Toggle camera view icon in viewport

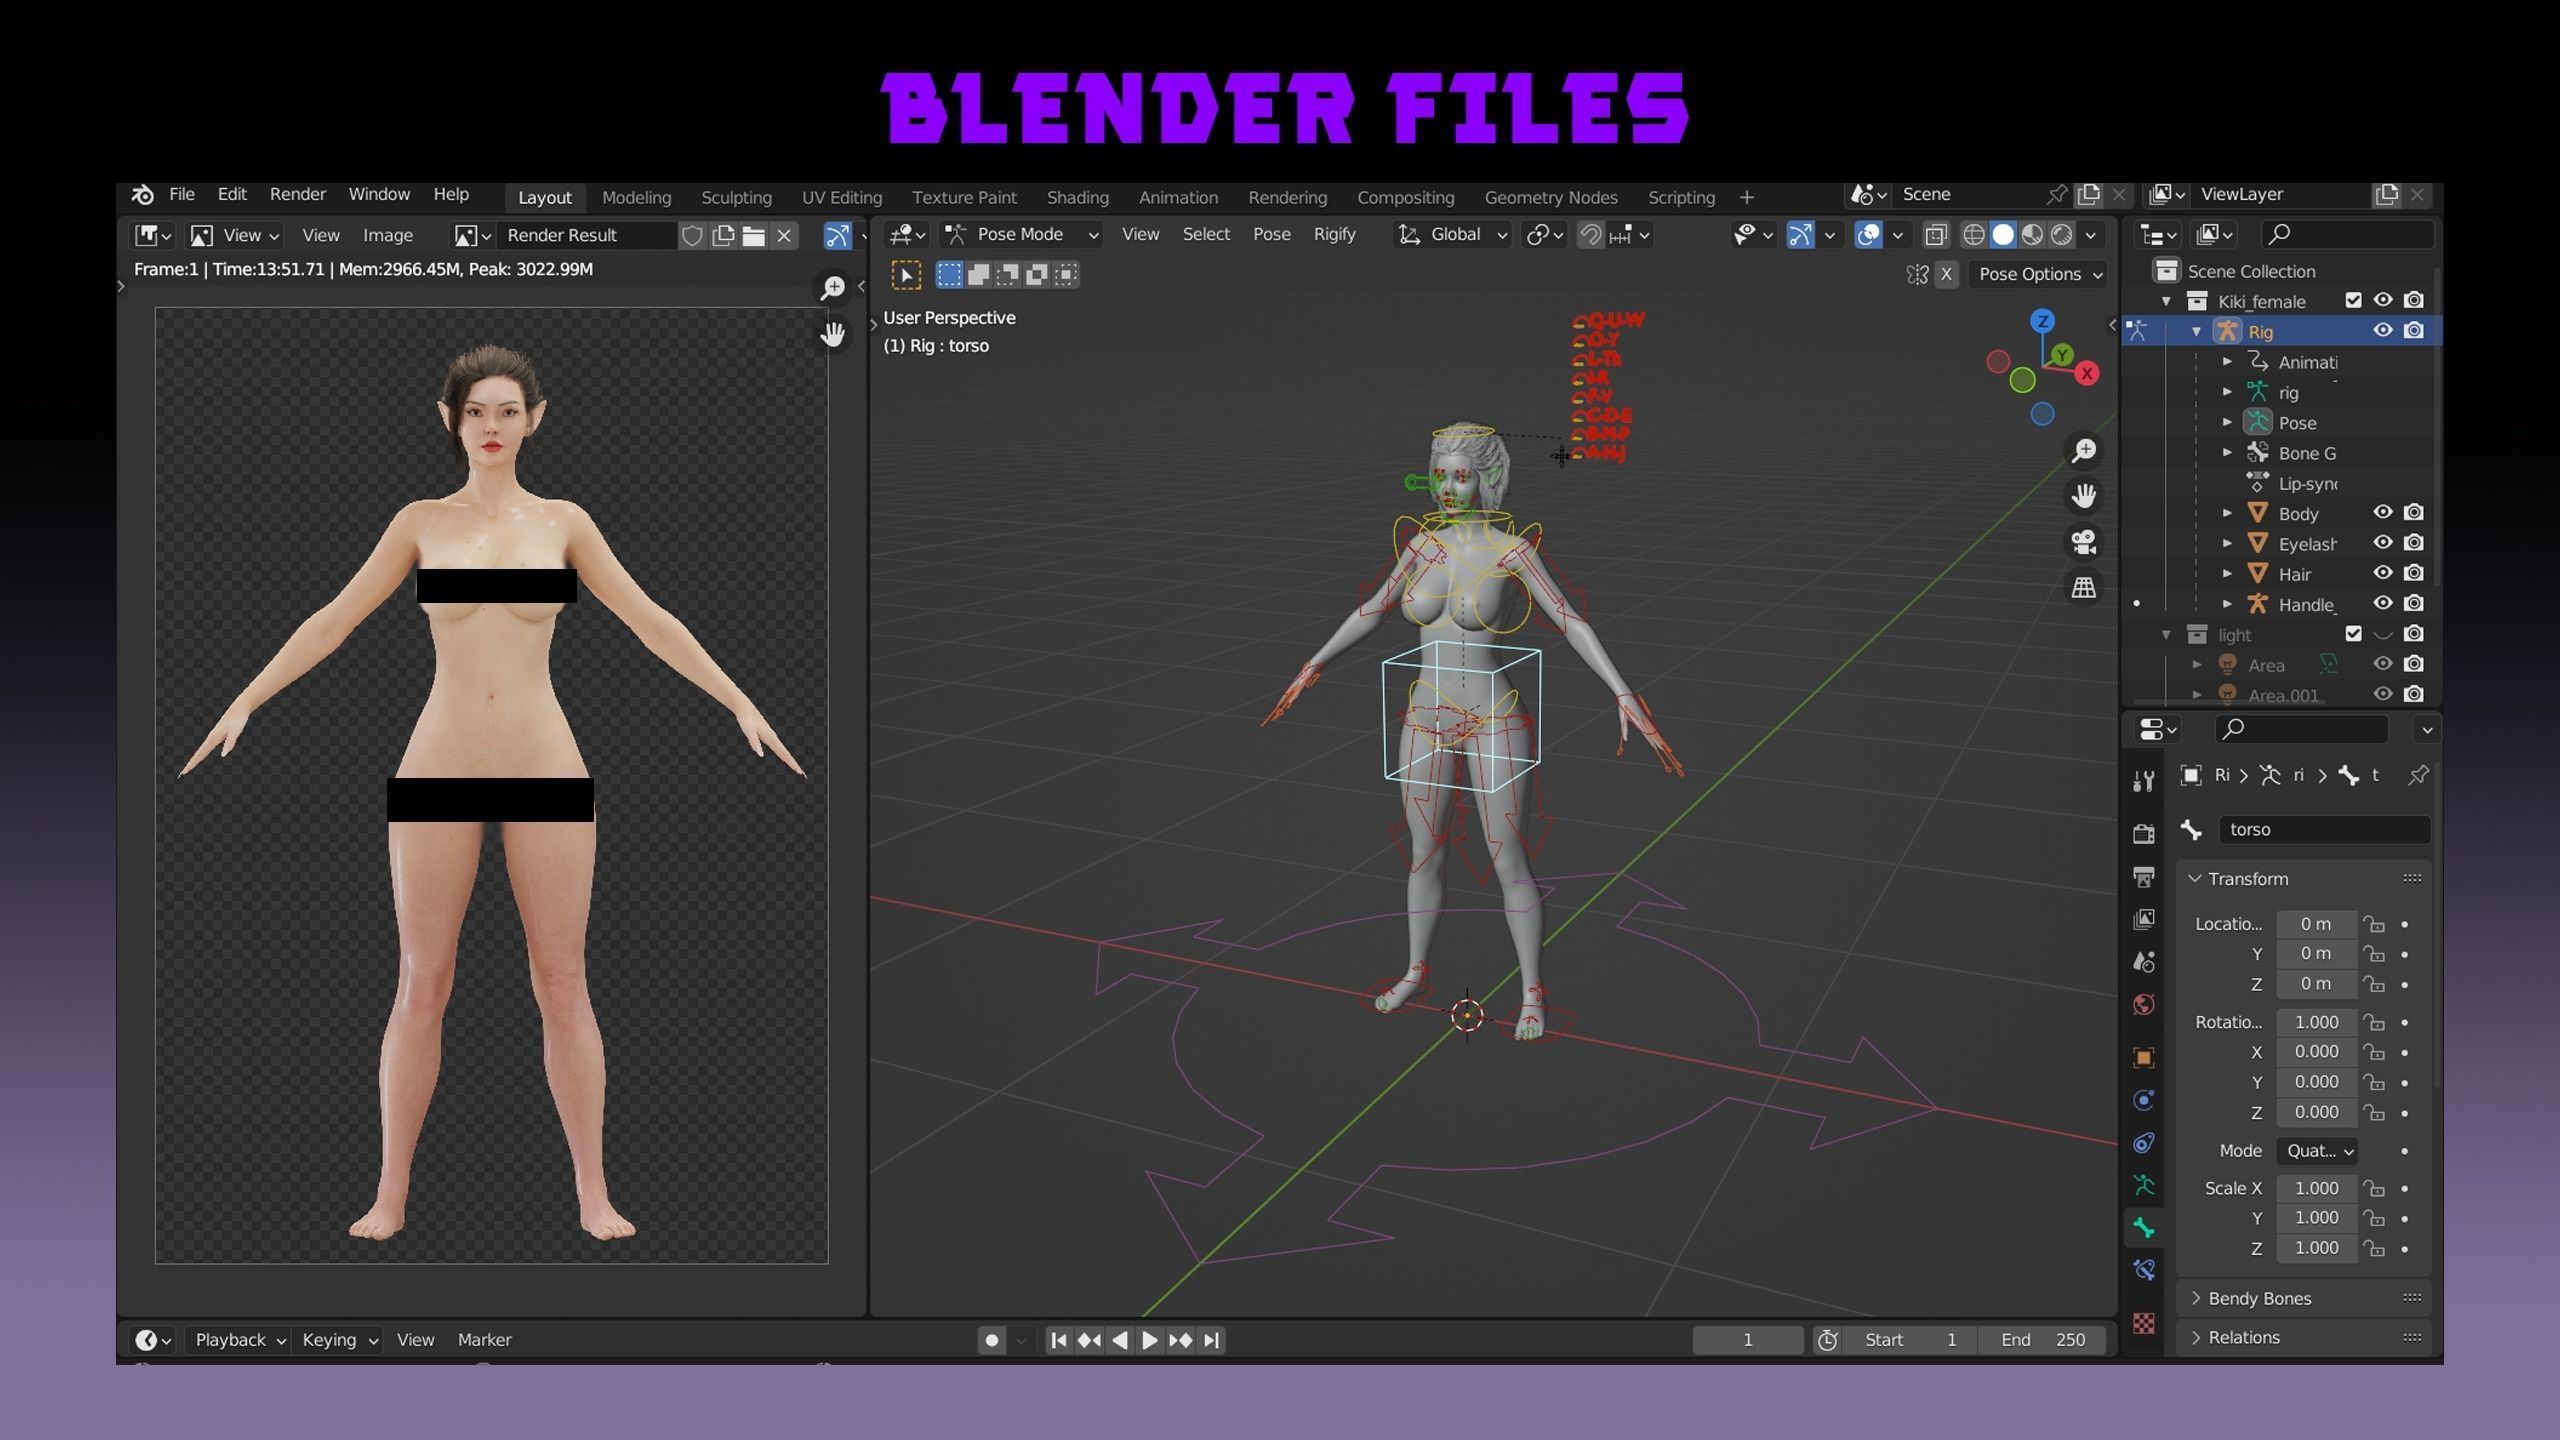[2084, 542]
